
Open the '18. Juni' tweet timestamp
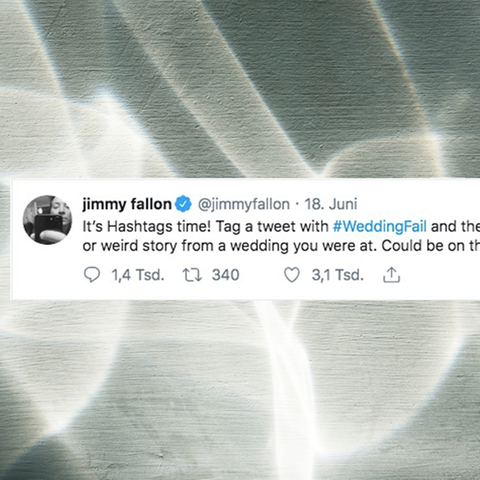tap(331, 204)
